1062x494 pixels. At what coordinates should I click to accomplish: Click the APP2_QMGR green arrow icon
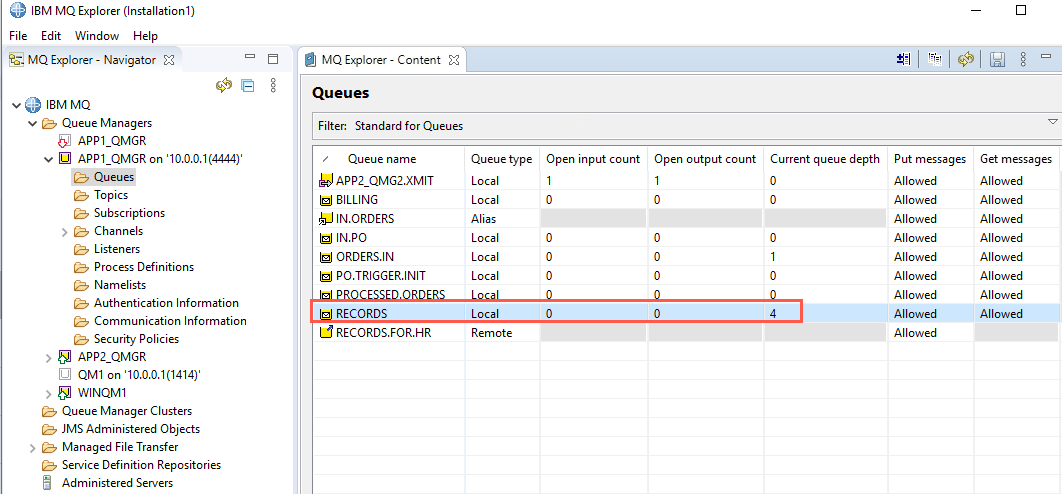(65, 356)
